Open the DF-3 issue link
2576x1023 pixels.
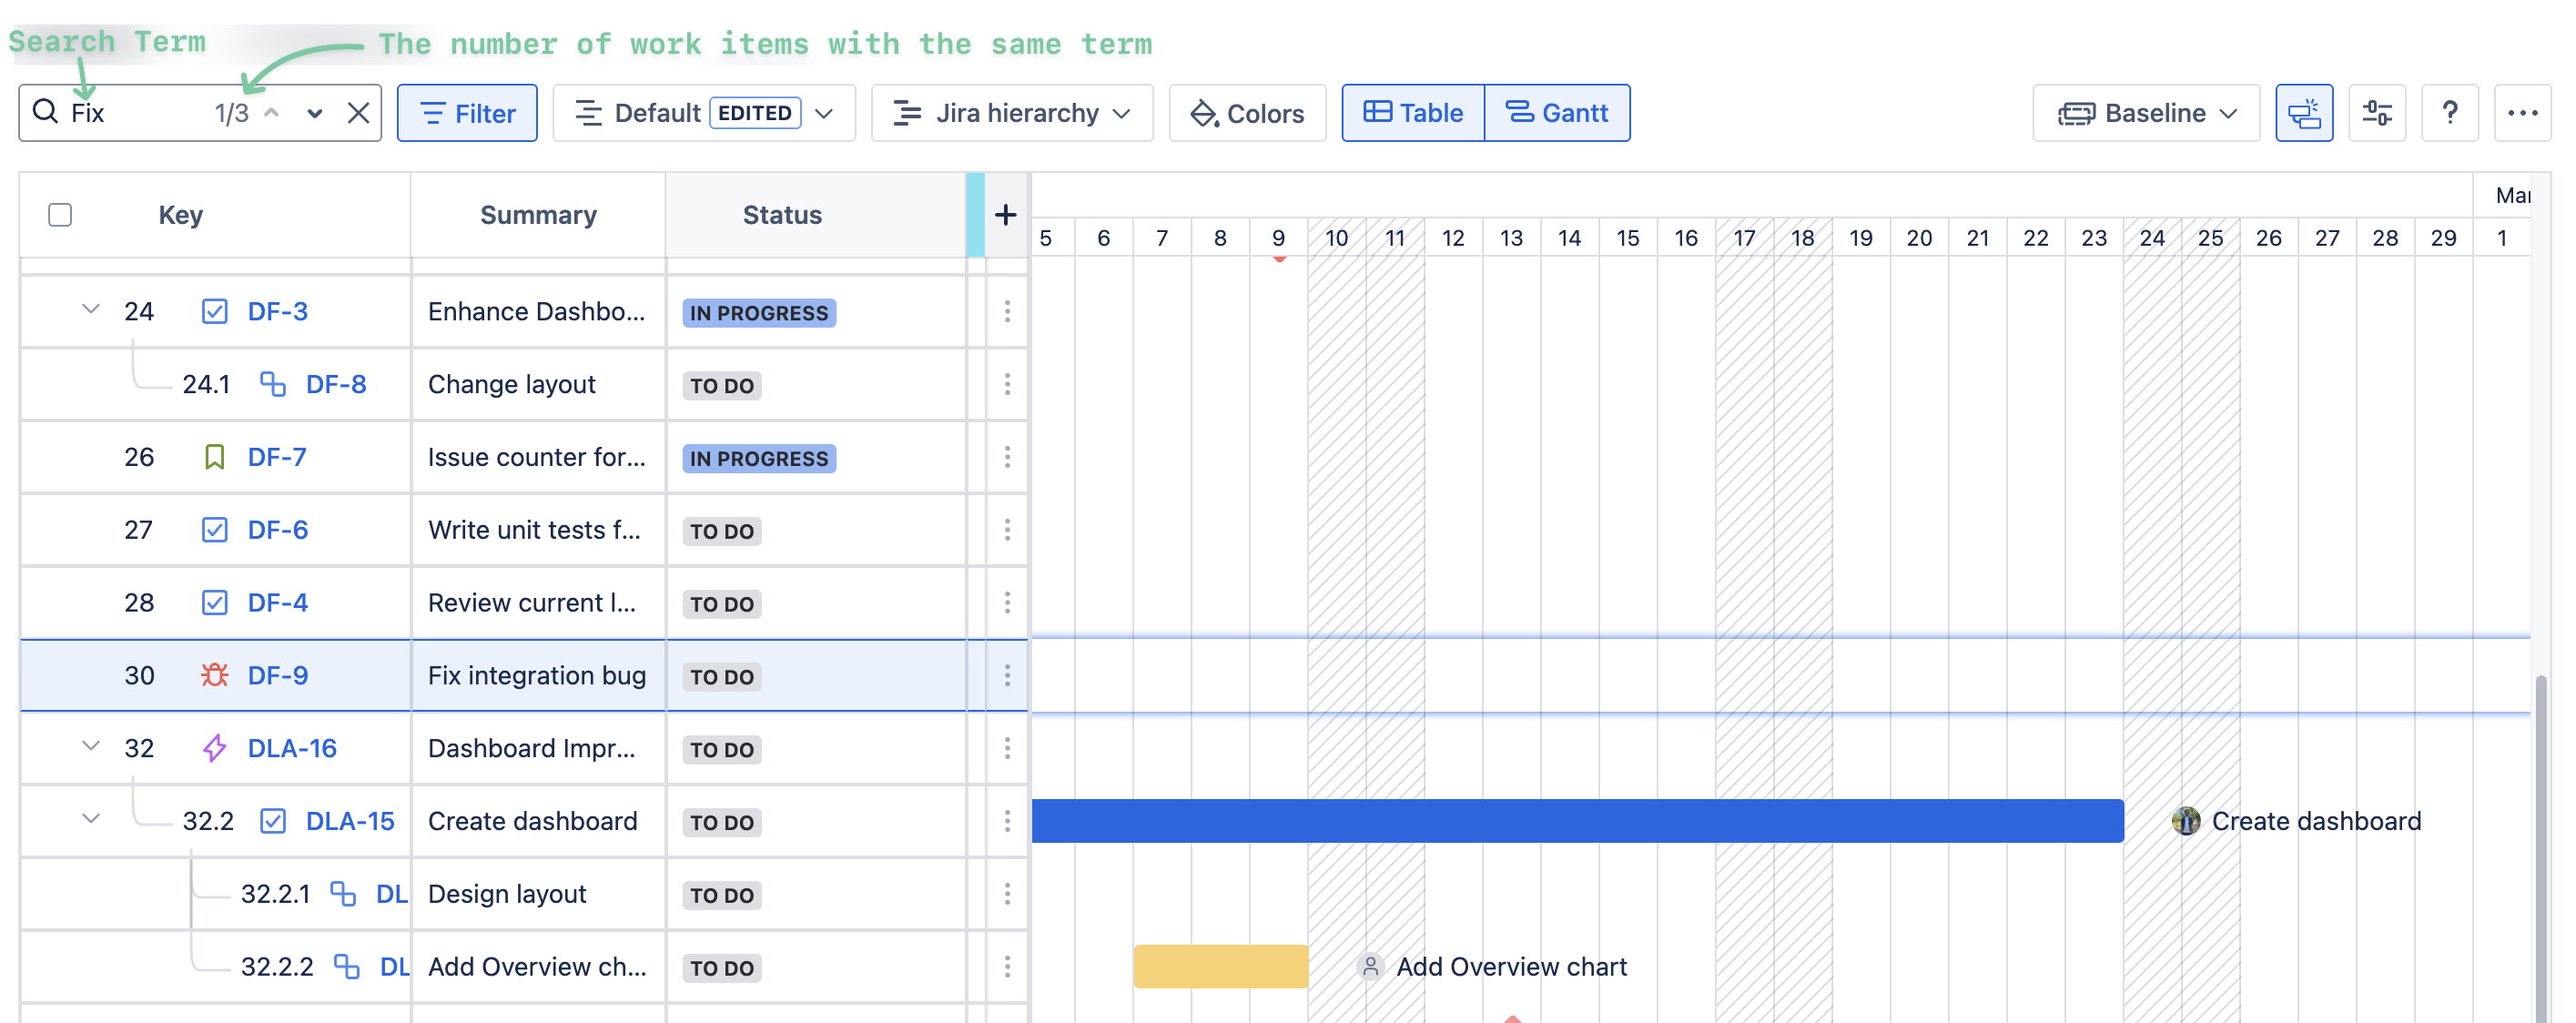pyautogui.click(x=277, y=312)
